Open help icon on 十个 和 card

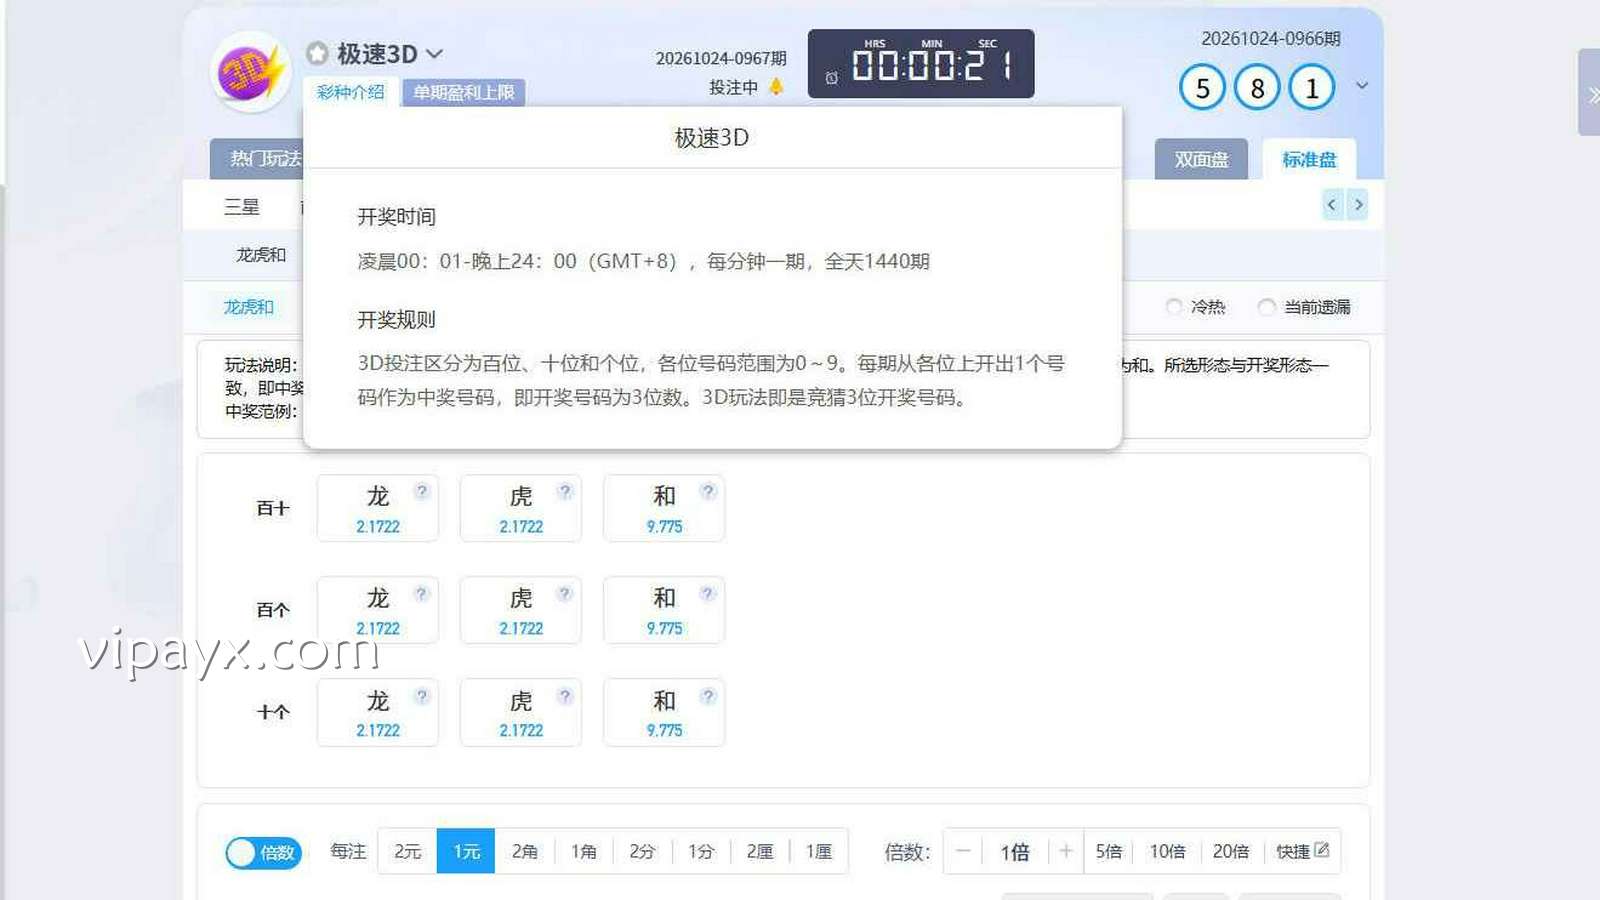pyautogui.click(x=708, y=696)
